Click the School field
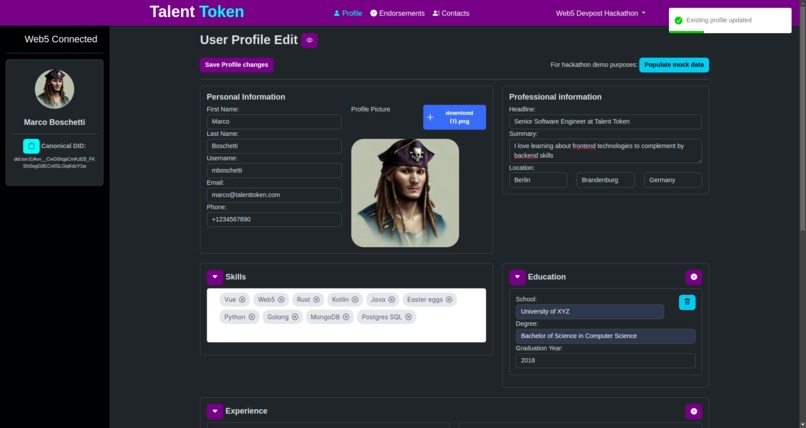This screenshot has width=806, height=428. (x=590, y=312)
